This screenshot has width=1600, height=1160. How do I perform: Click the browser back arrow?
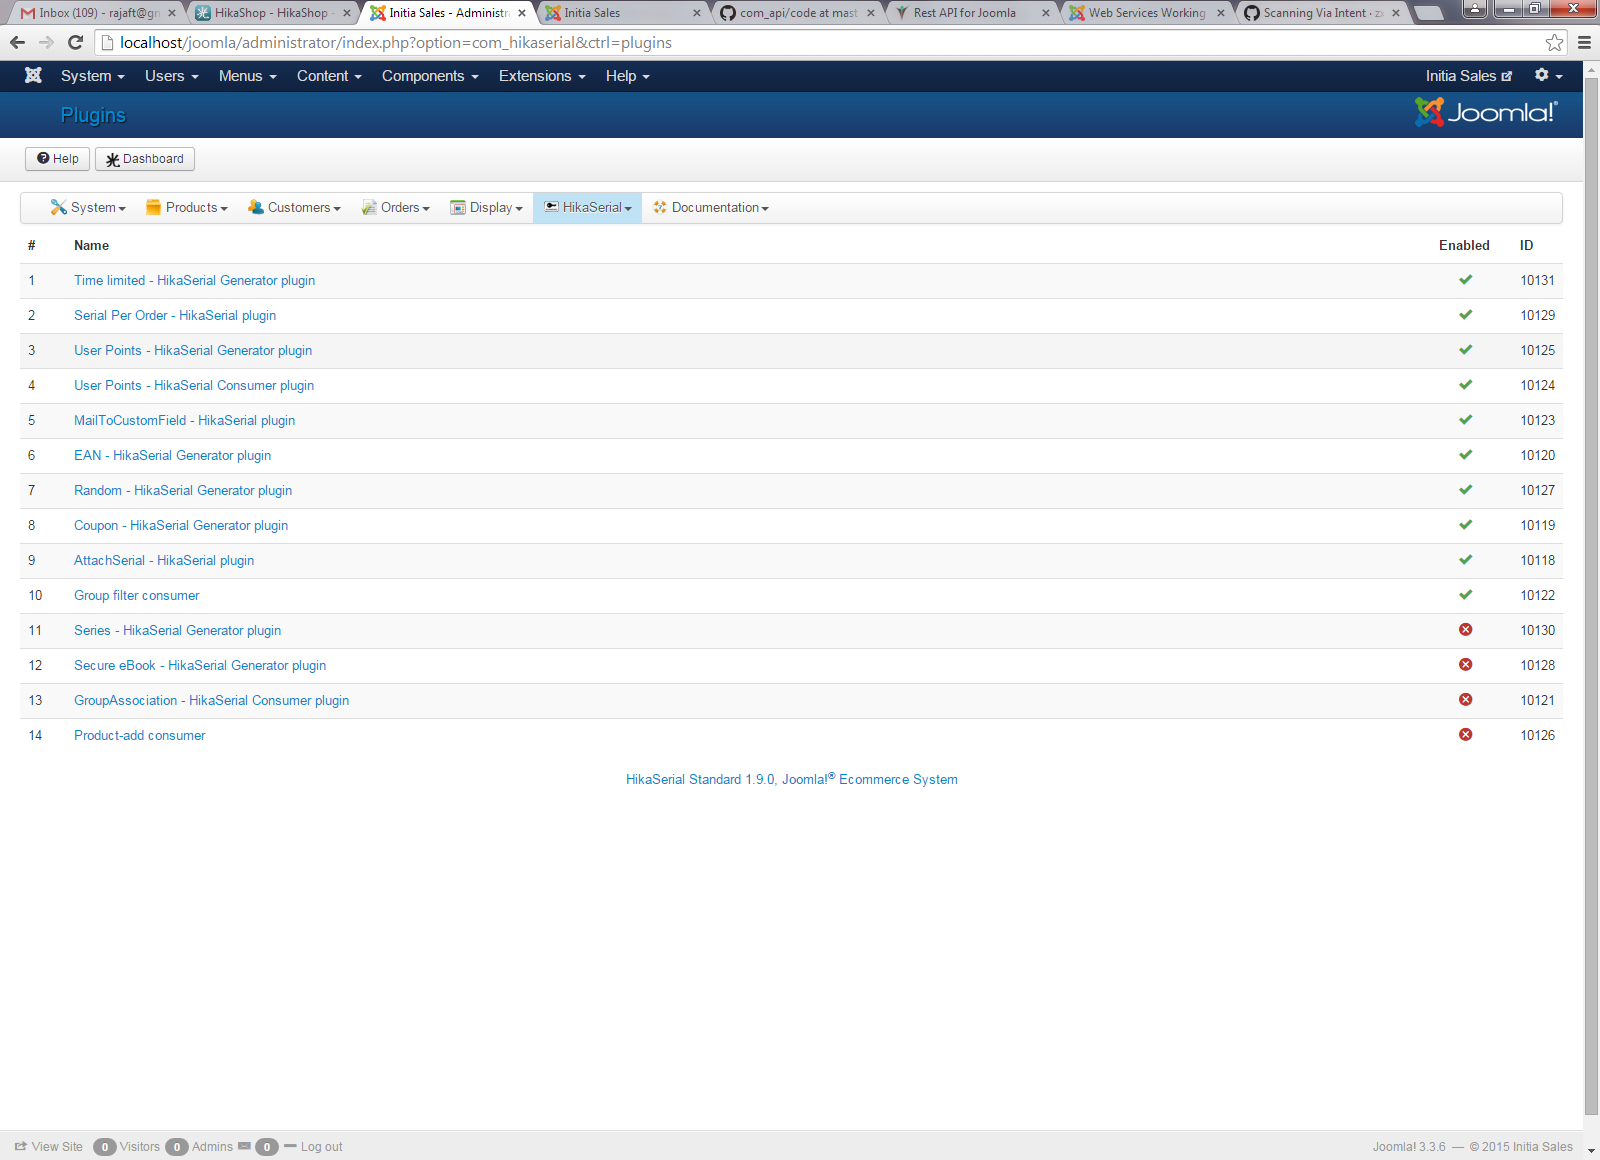pyautogui.click(x=17, y=42)
